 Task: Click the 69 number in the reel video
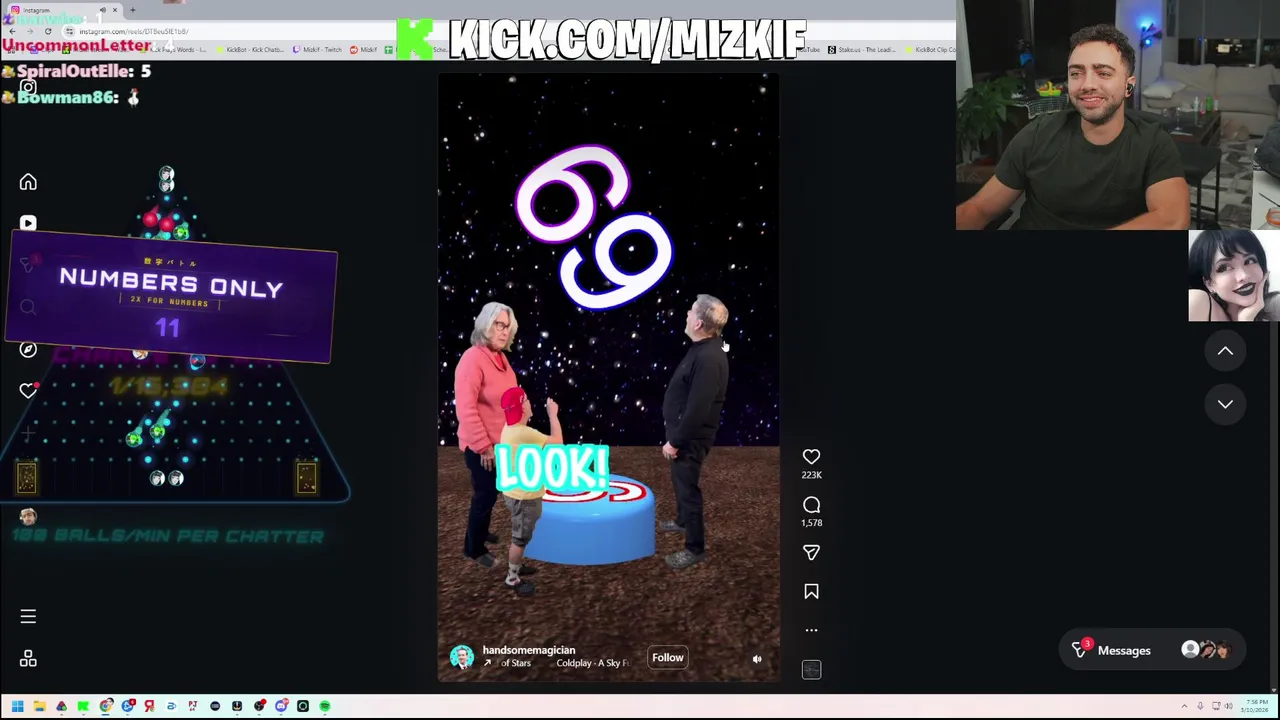click(x=594, y=226)
